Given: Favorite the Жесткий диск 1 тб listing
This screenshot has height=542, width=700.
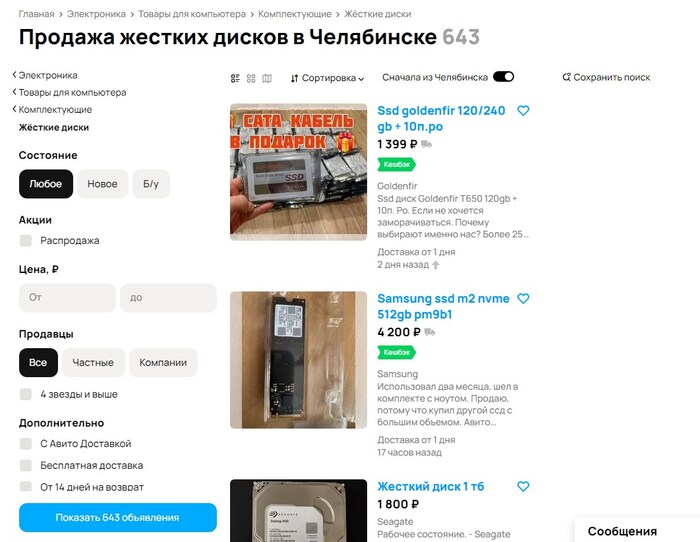Looking at the screenshot, I should 523,486.
